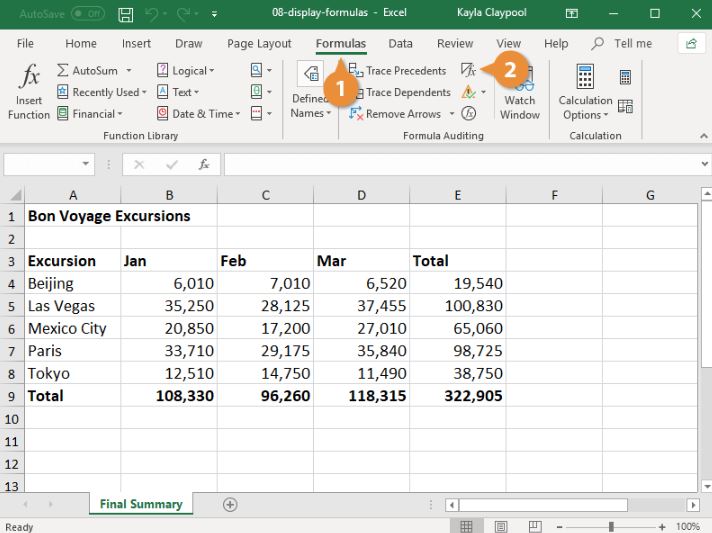Screen dimensions: 712x533
Task: Switch to Normal view in the status bar
Action: 466,526
